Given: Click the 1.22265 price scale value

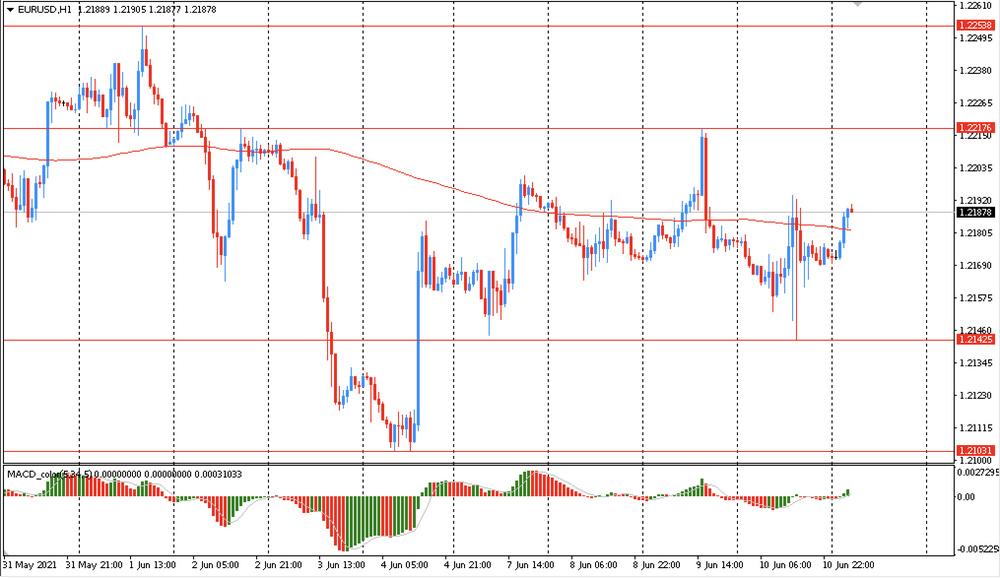Looking at the screenshot, I should 976,103.
